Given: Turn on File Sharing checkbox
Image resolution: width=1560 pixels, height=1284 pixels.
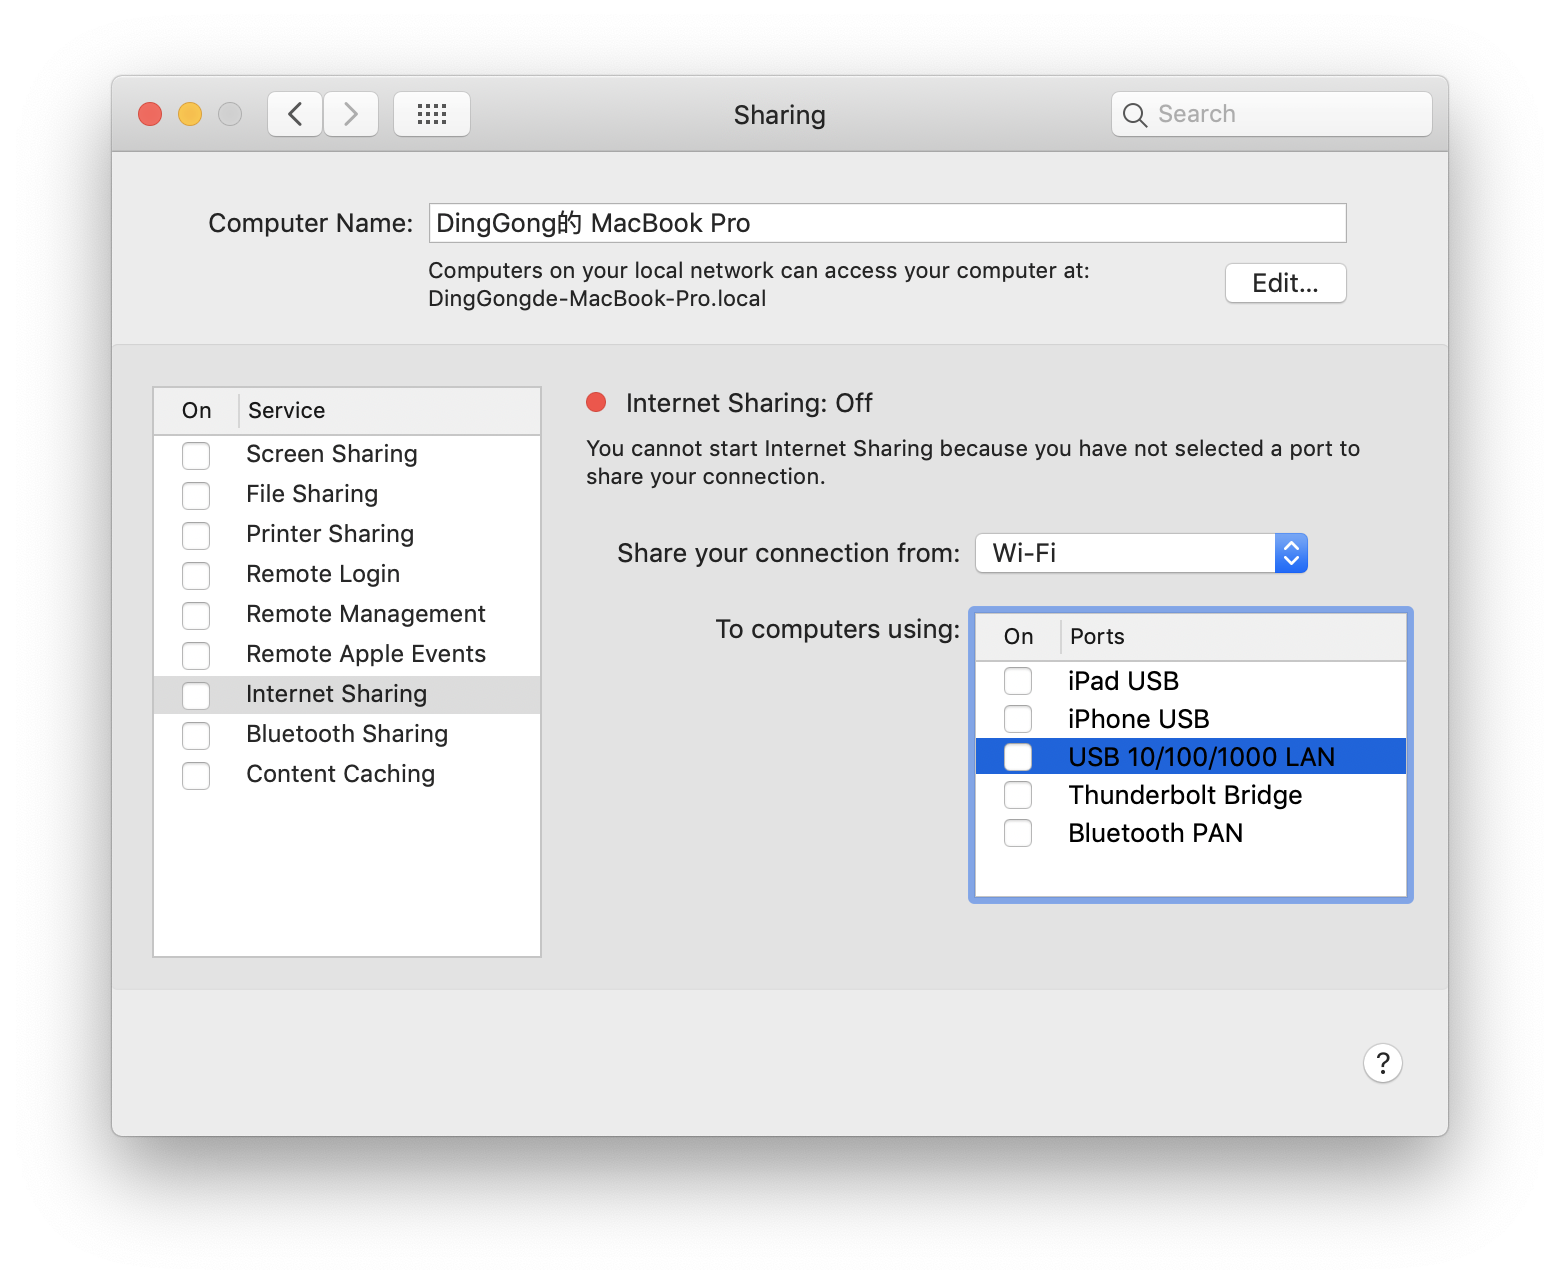Looking at the screenshot, I should point(196,495).
